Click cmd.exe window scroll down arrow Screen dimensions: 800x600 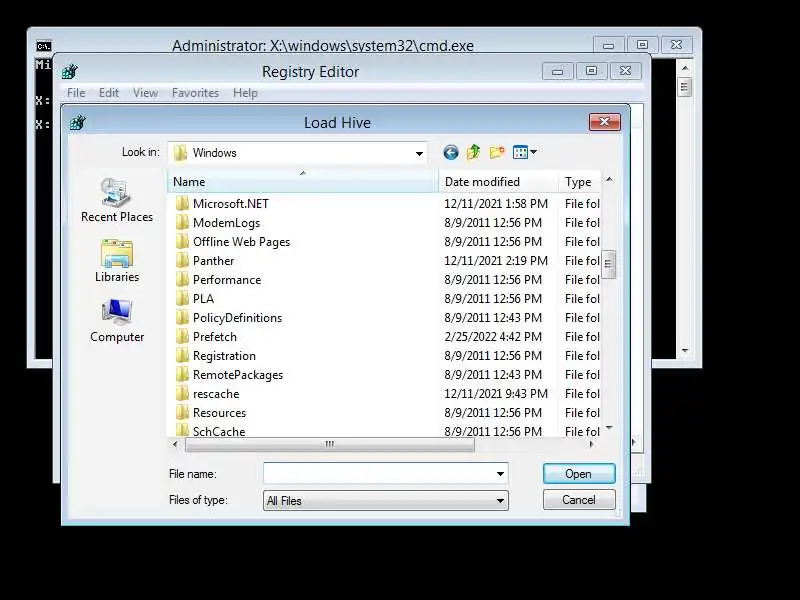685,351
